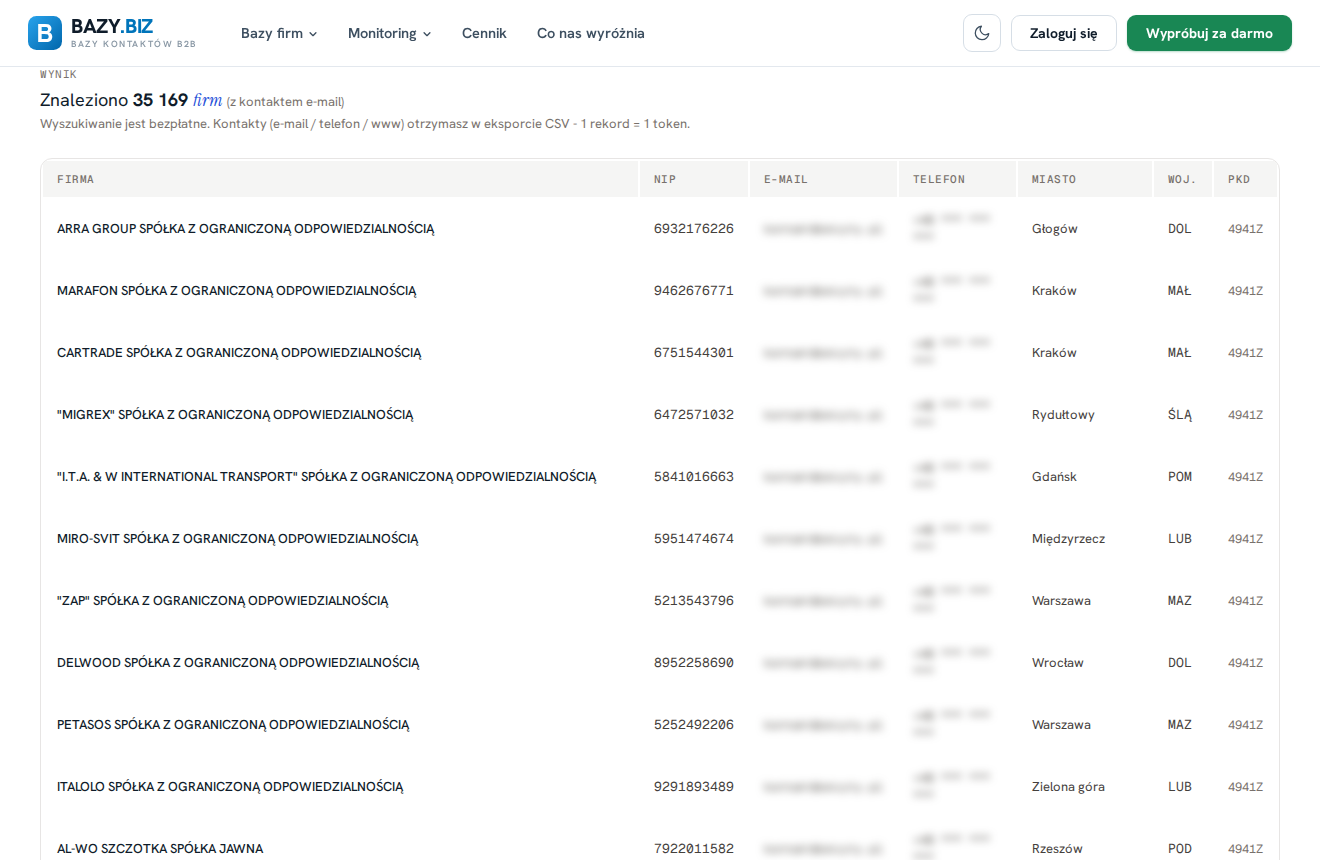This screenshot has width=1320, height=860.
Task: Click the I.T.A. & W INTERNATIONAL TRANSPORT entry
Action: click(326, 477)
